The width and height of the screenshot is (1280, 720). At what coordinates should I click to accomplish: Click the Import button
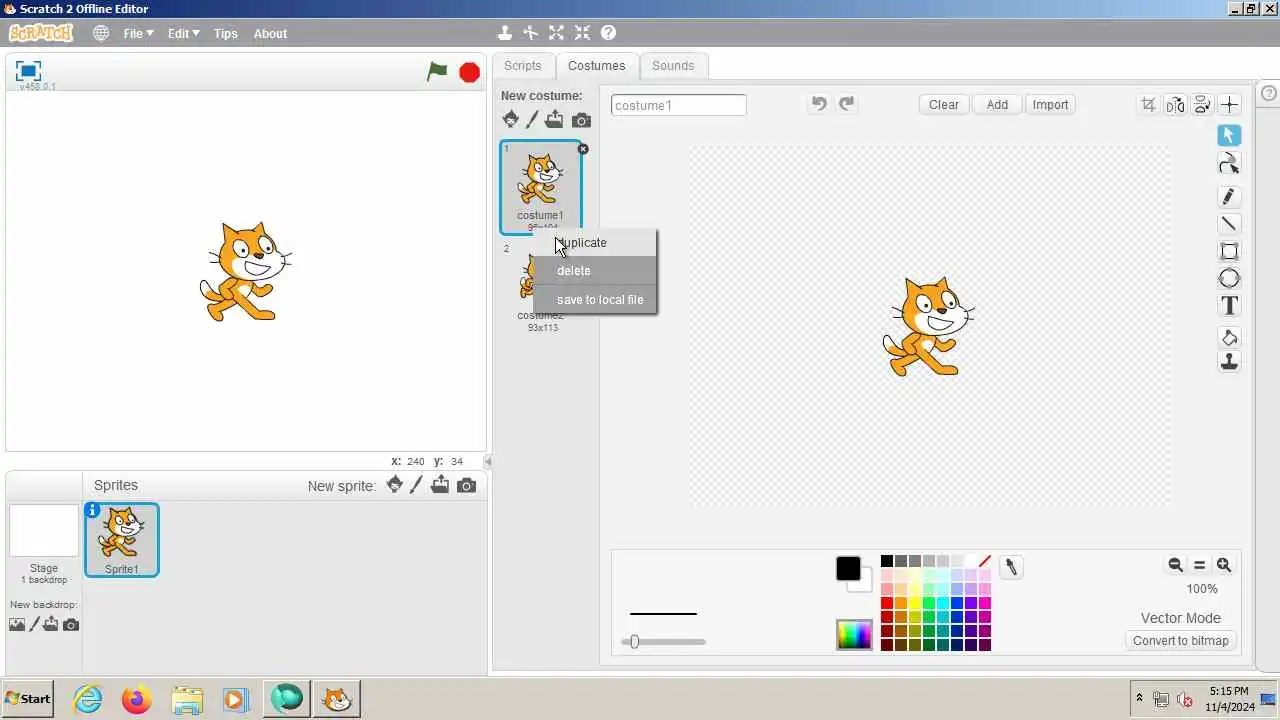pos(1050,104)
